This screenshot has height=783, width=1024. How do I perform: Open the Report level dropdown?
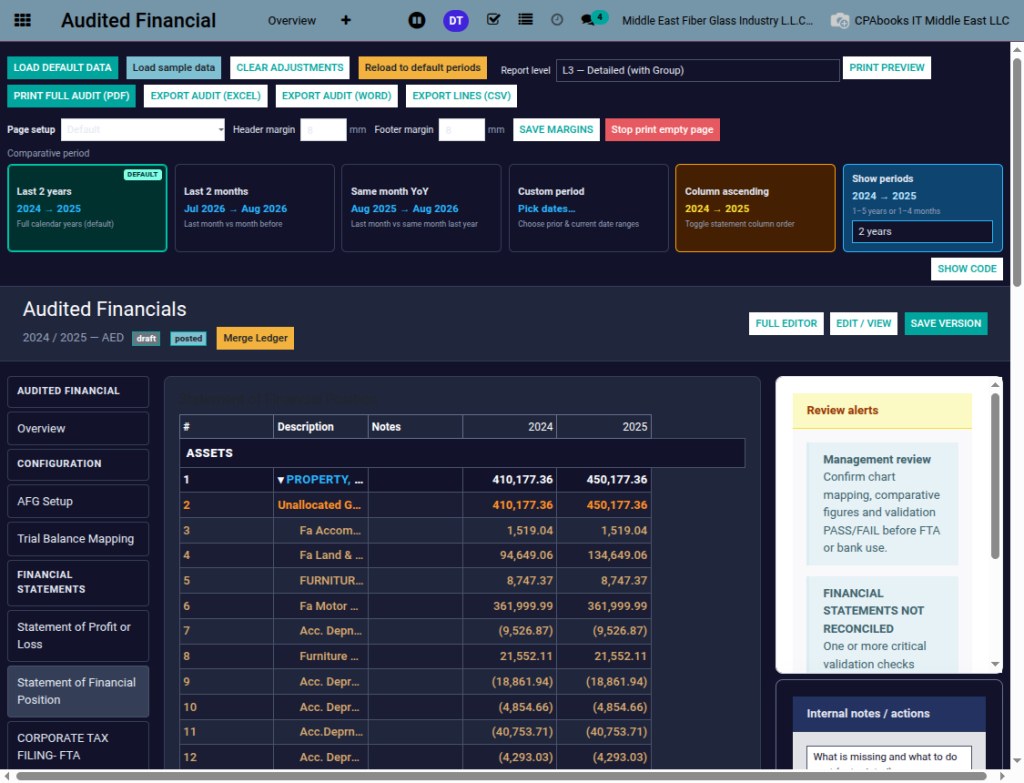coord(697,70)
